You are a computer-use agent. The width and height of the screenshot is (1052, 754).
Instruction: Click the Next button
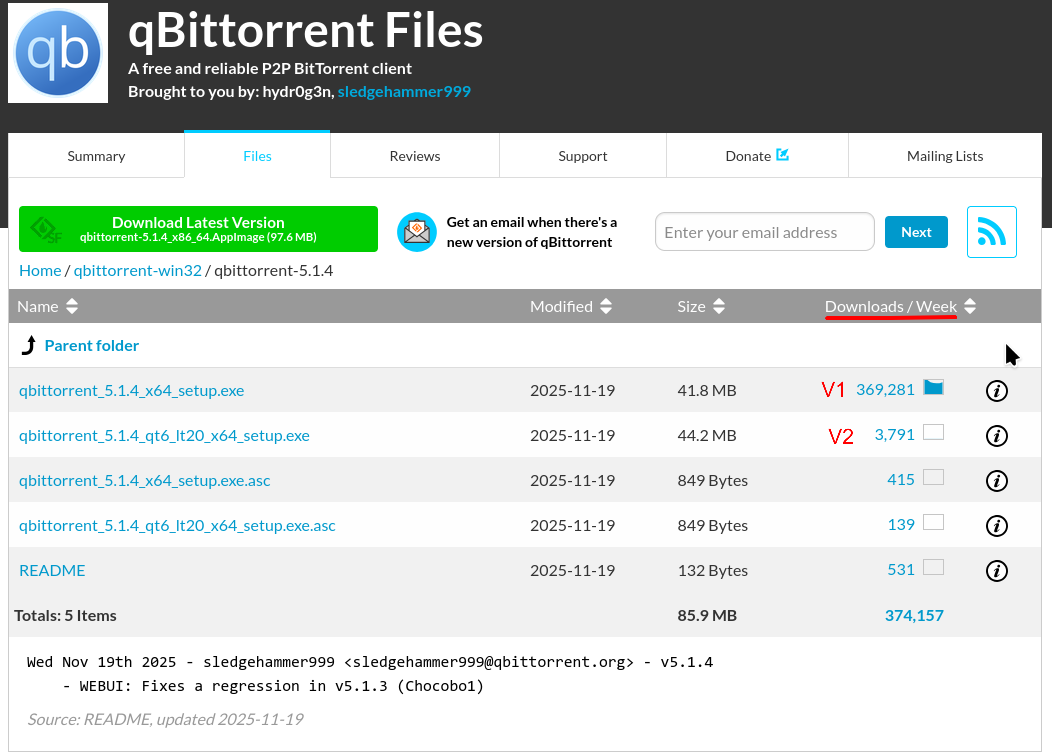tap(916, 232)
